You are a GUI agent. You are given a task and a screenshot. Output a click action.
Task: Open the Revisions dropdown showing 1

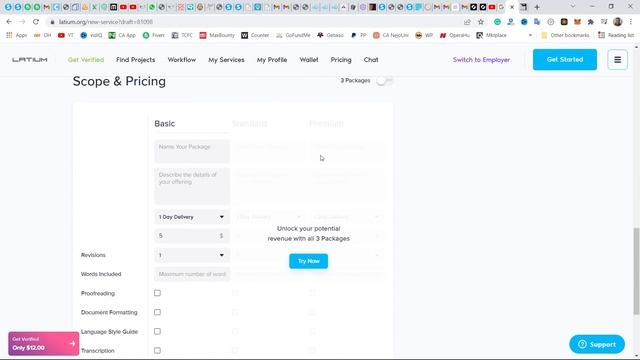[191, 255]
